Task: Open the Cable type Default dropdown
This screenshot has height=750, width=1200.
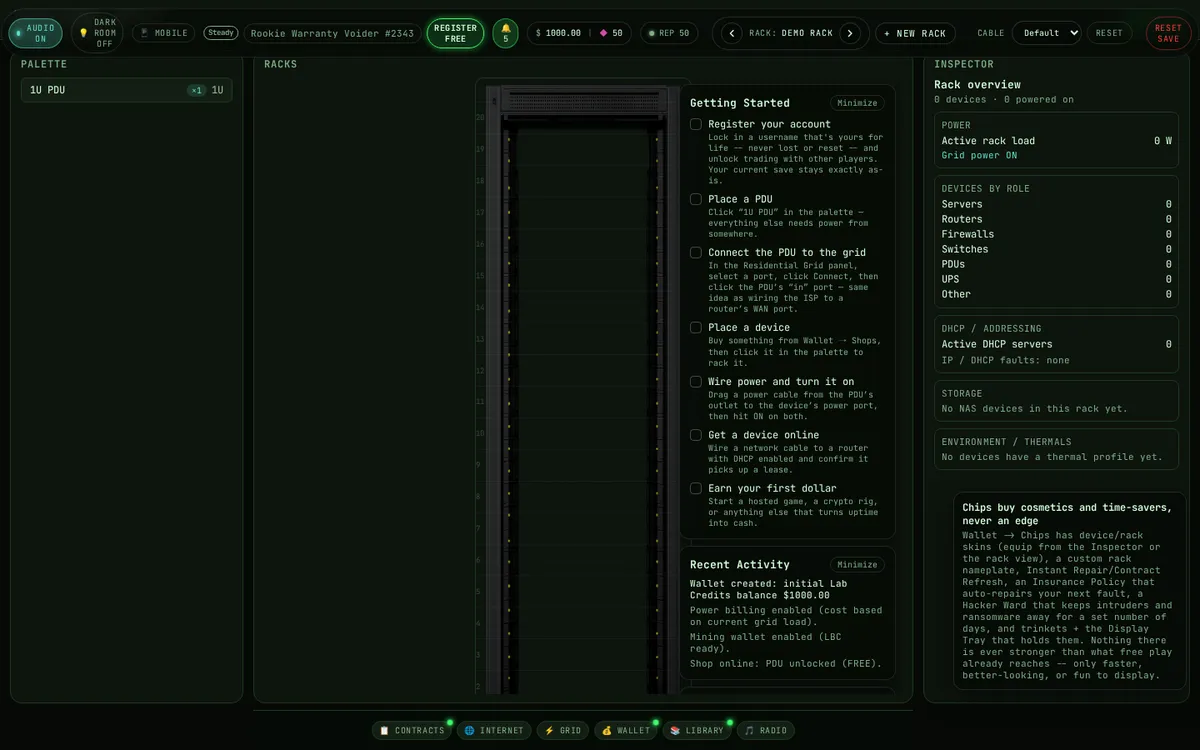Action: pos(1046,33)
